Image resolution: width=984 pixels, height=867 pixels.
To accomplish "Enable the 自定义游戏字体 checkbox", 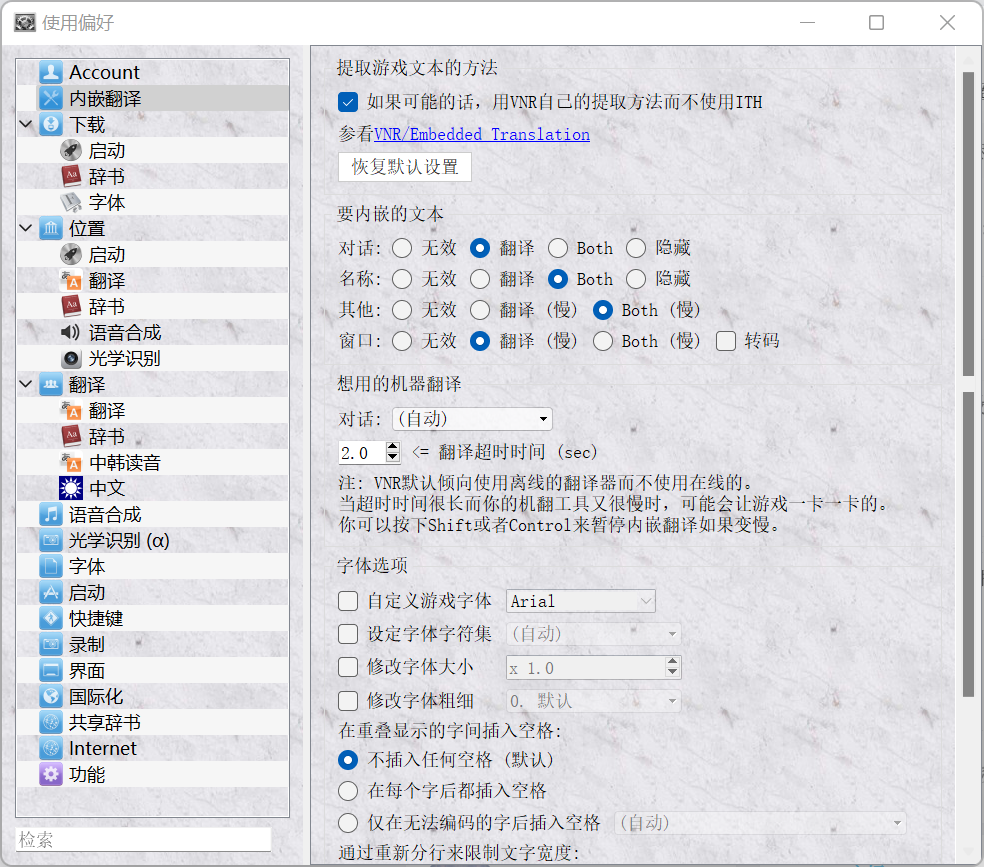I will pyautogui.click(x=348, y=601).
